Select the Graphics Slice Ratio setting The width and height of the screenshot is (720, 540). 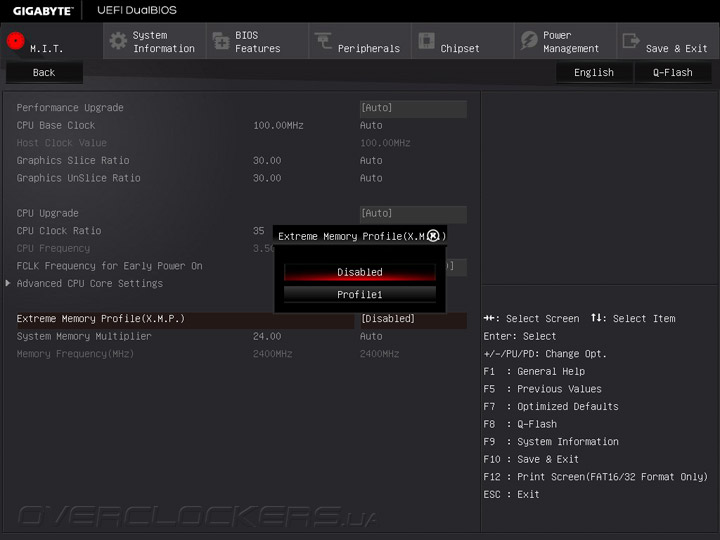73,160
